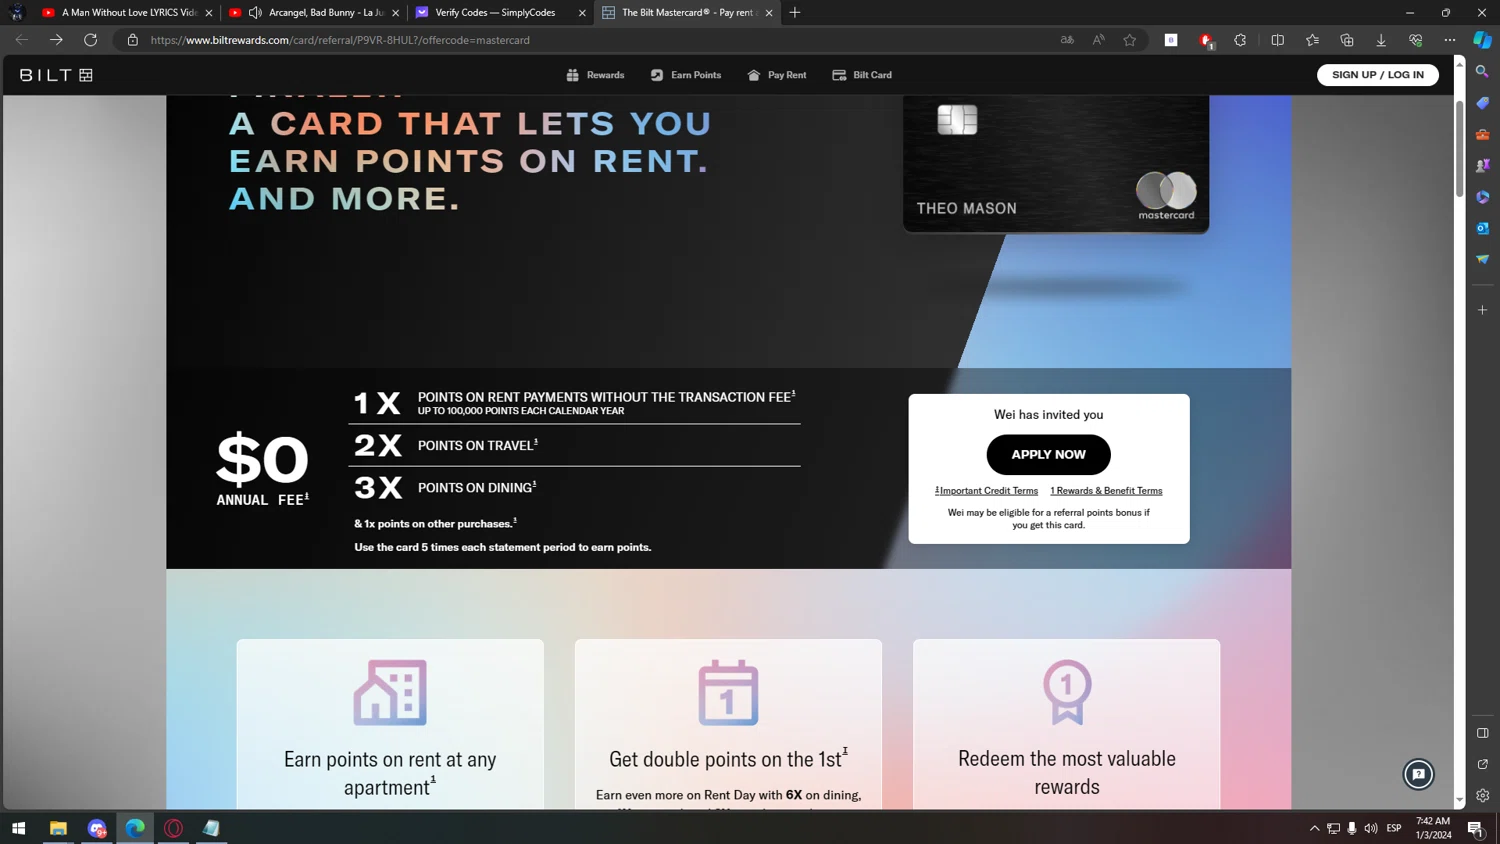The width and height of the screenshot is (1500, 844).
Task: Open the sidebar Drop paper-plane icon
Action: click(1483, 259)
